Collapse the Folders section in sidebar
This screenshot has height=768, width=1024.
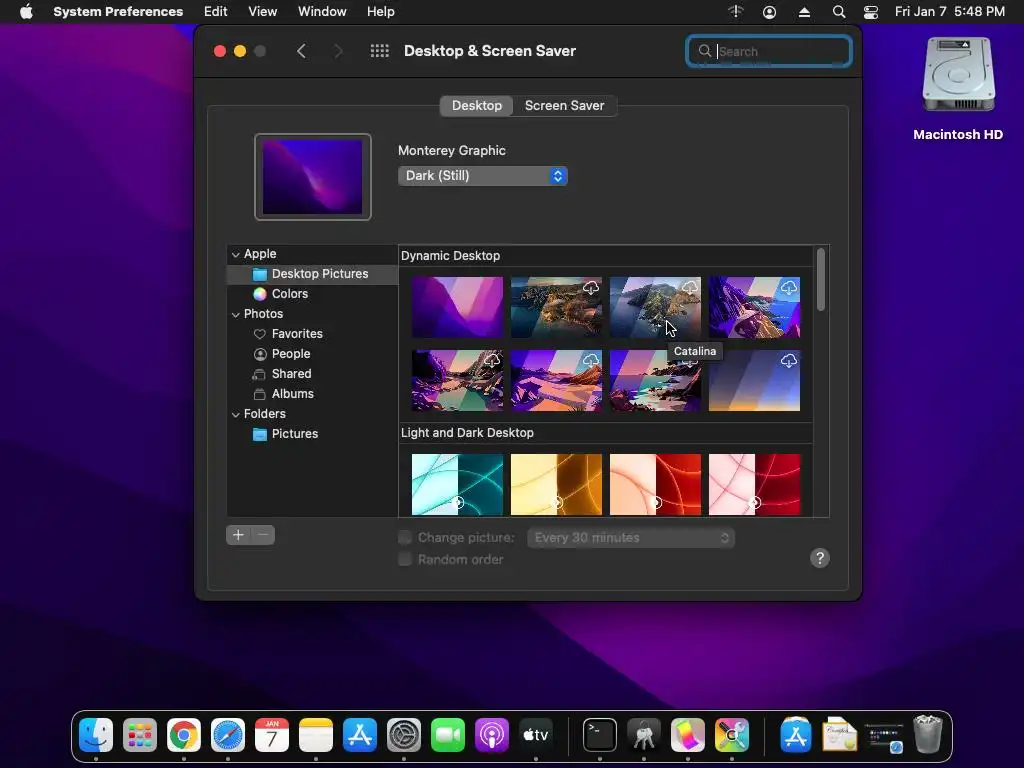pos(236,414)
